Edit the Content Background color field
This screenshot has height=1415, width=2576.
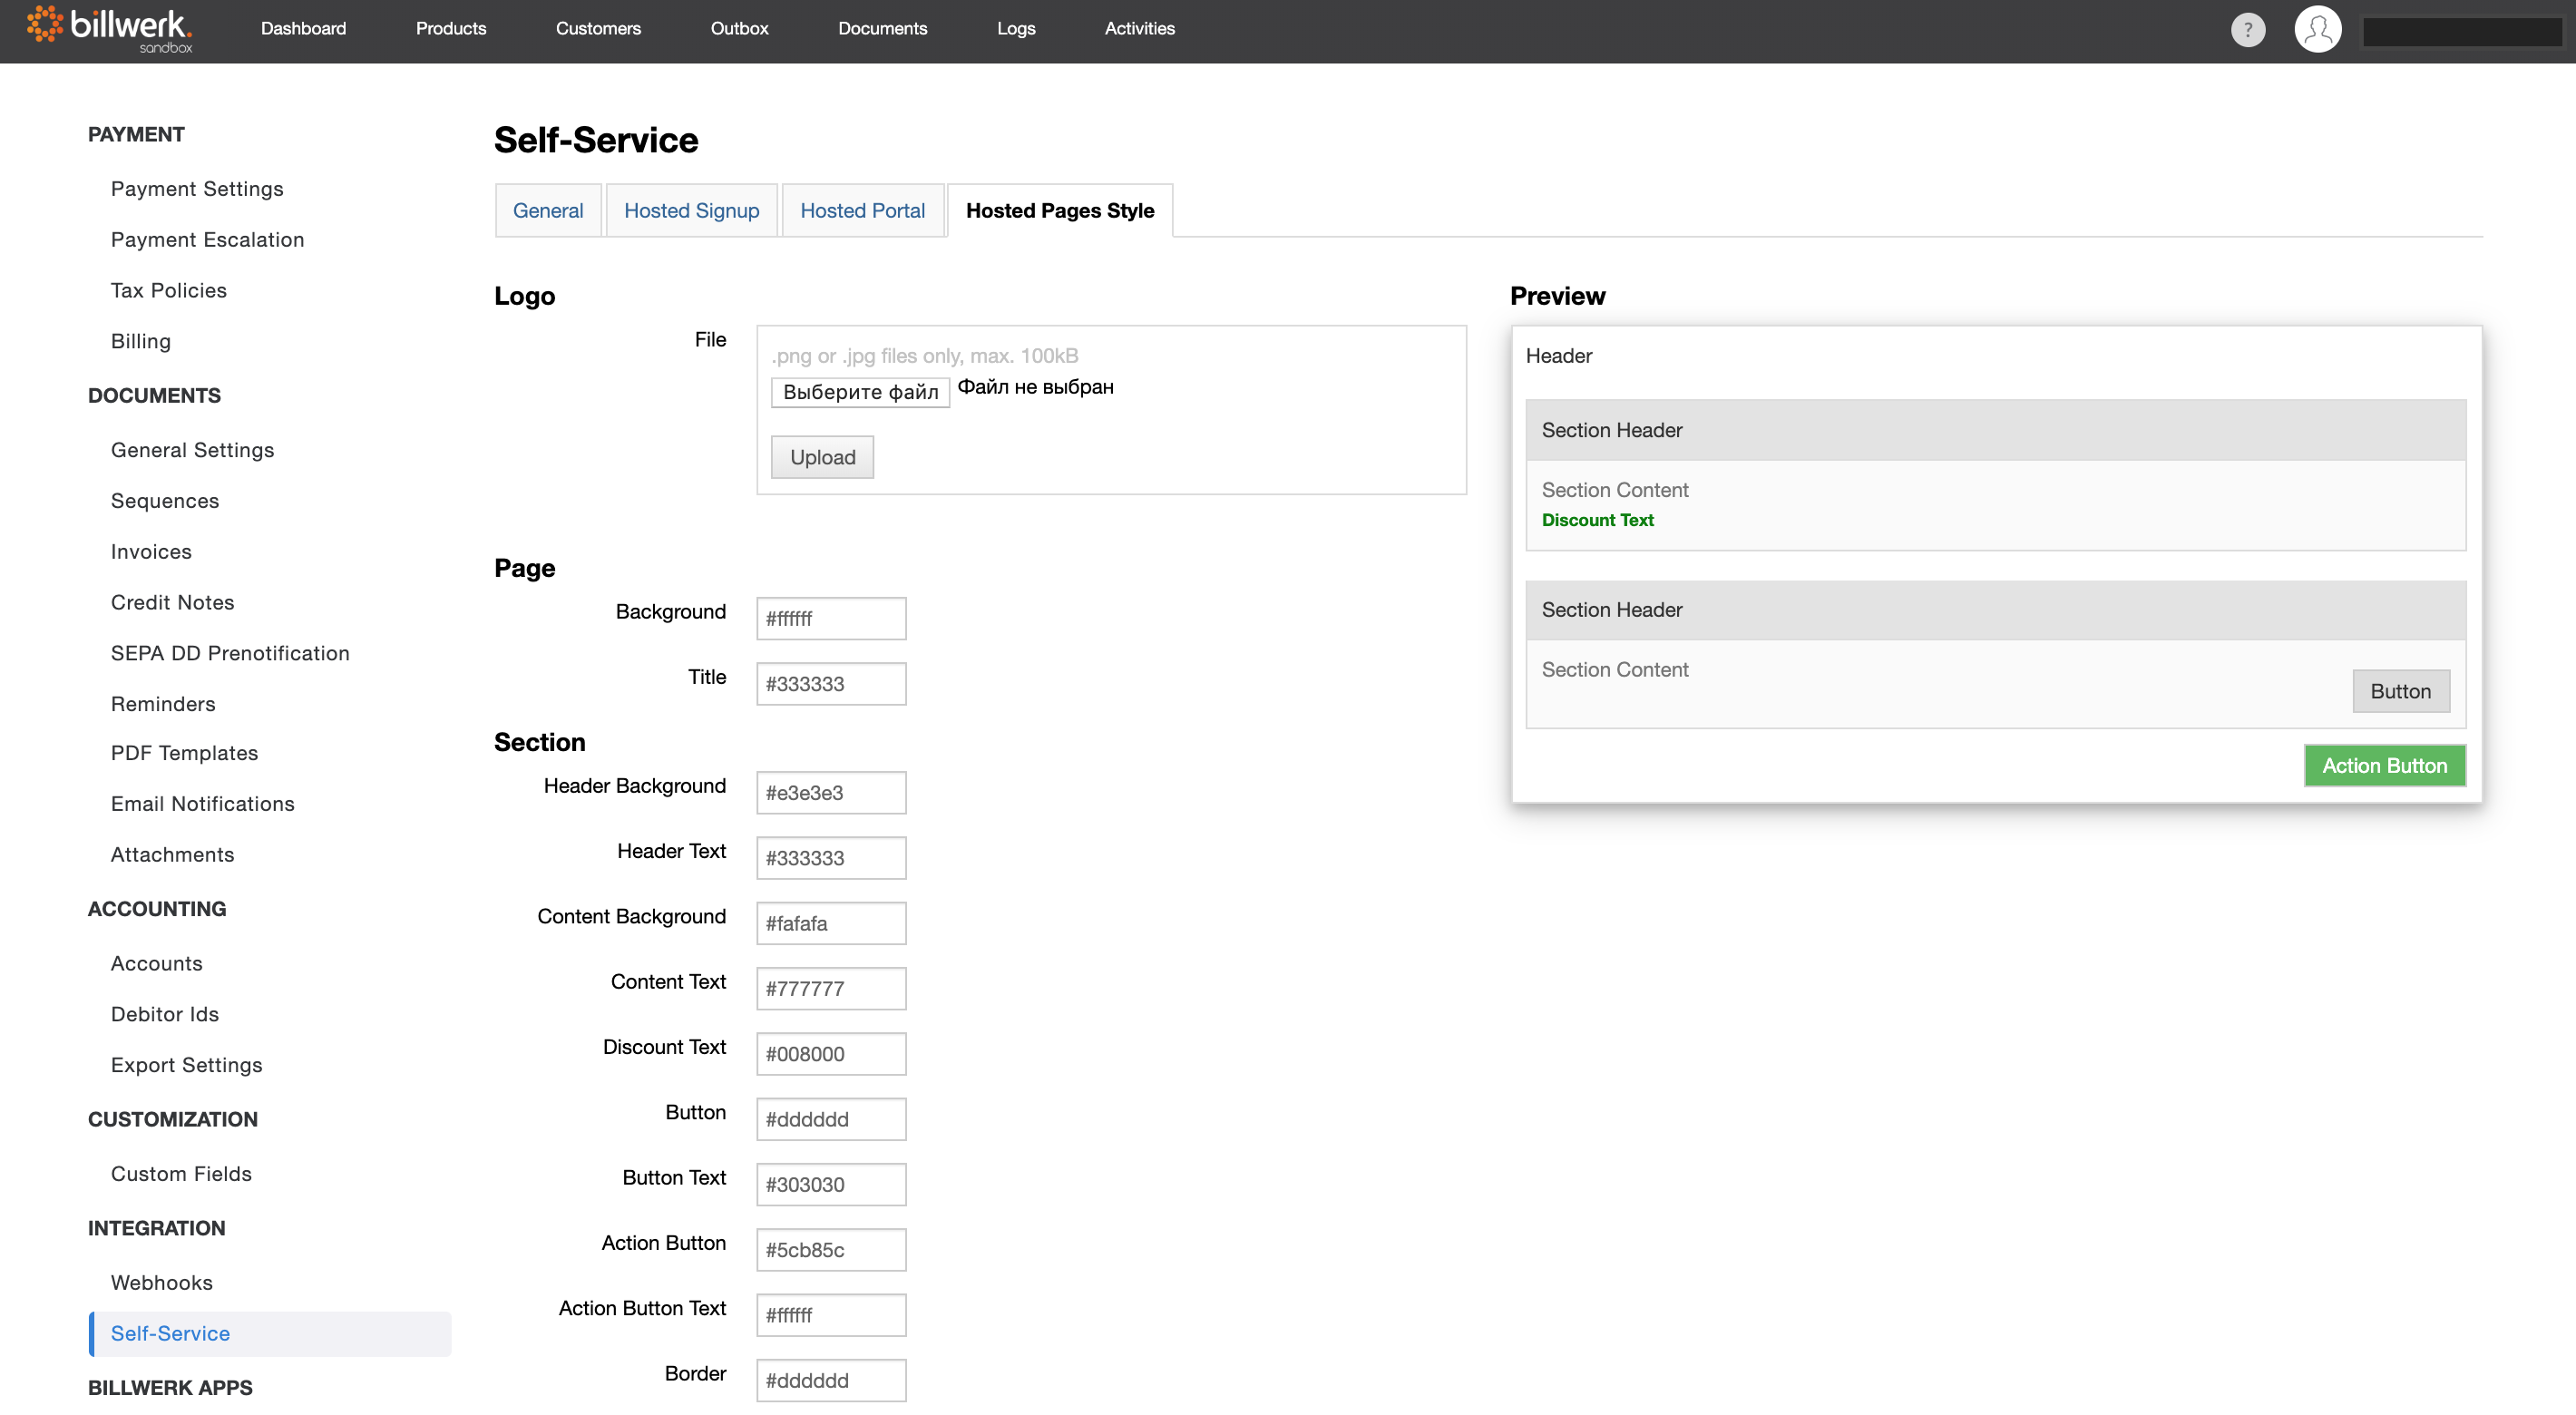click(830, 923)
